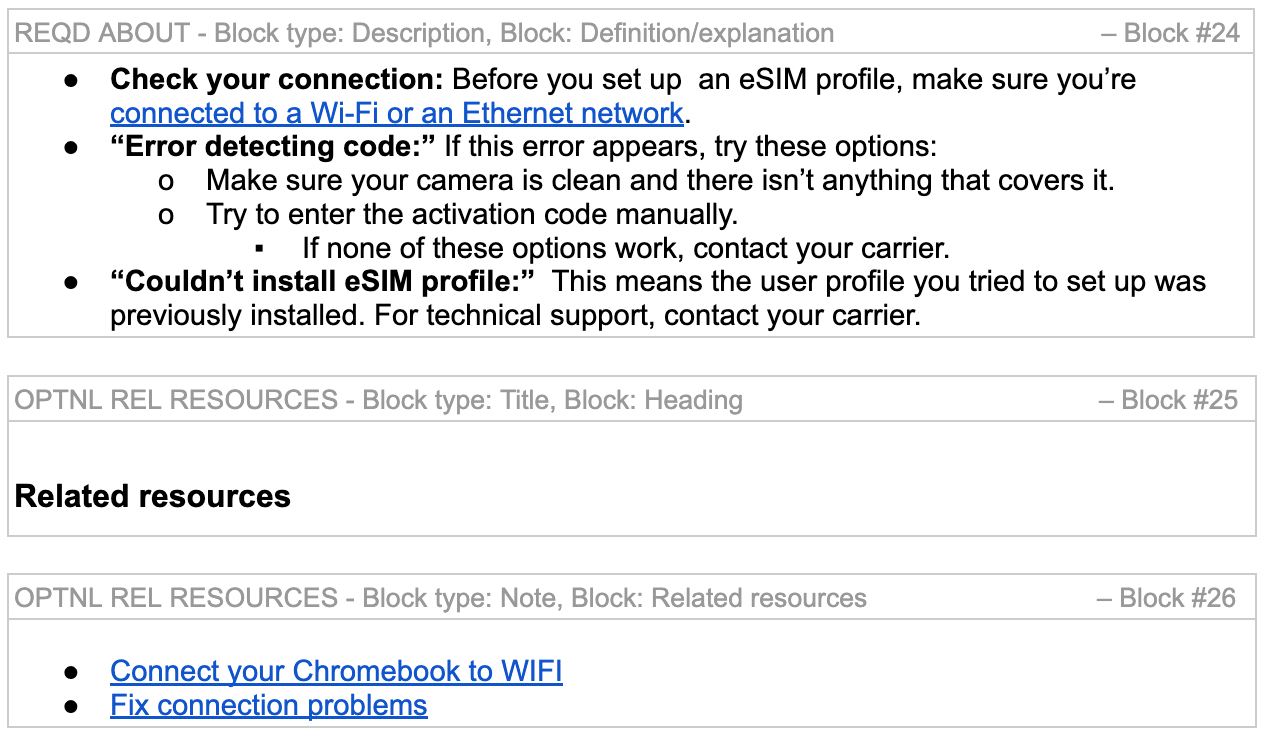Click the bullet before Check your connection
Screen dimensions: 1266x742
[x=71, y=80]
